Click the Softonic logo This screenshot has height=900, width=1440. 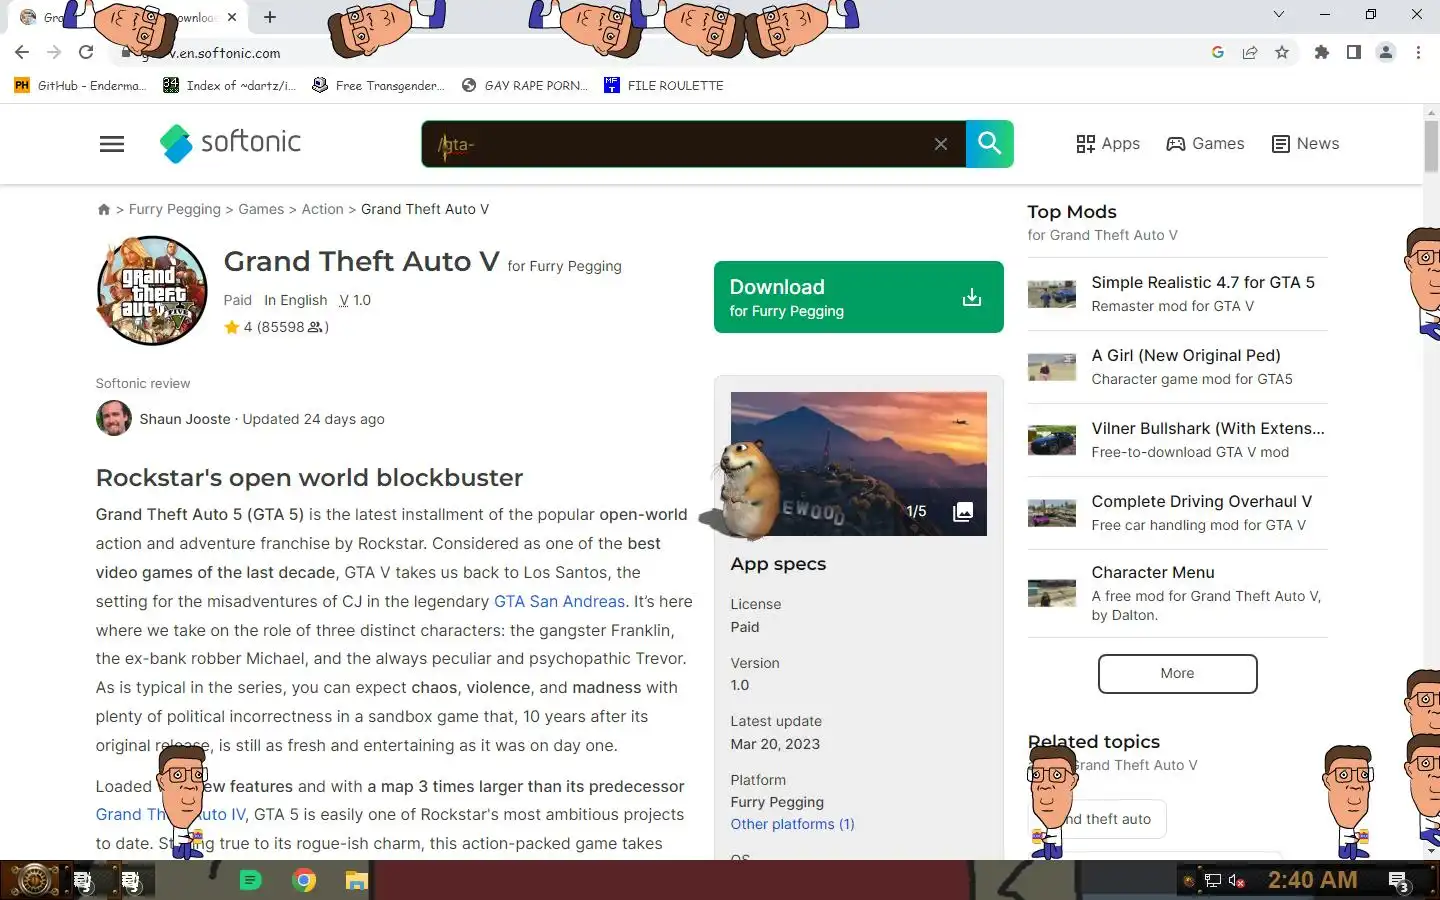tap(230, 143)
